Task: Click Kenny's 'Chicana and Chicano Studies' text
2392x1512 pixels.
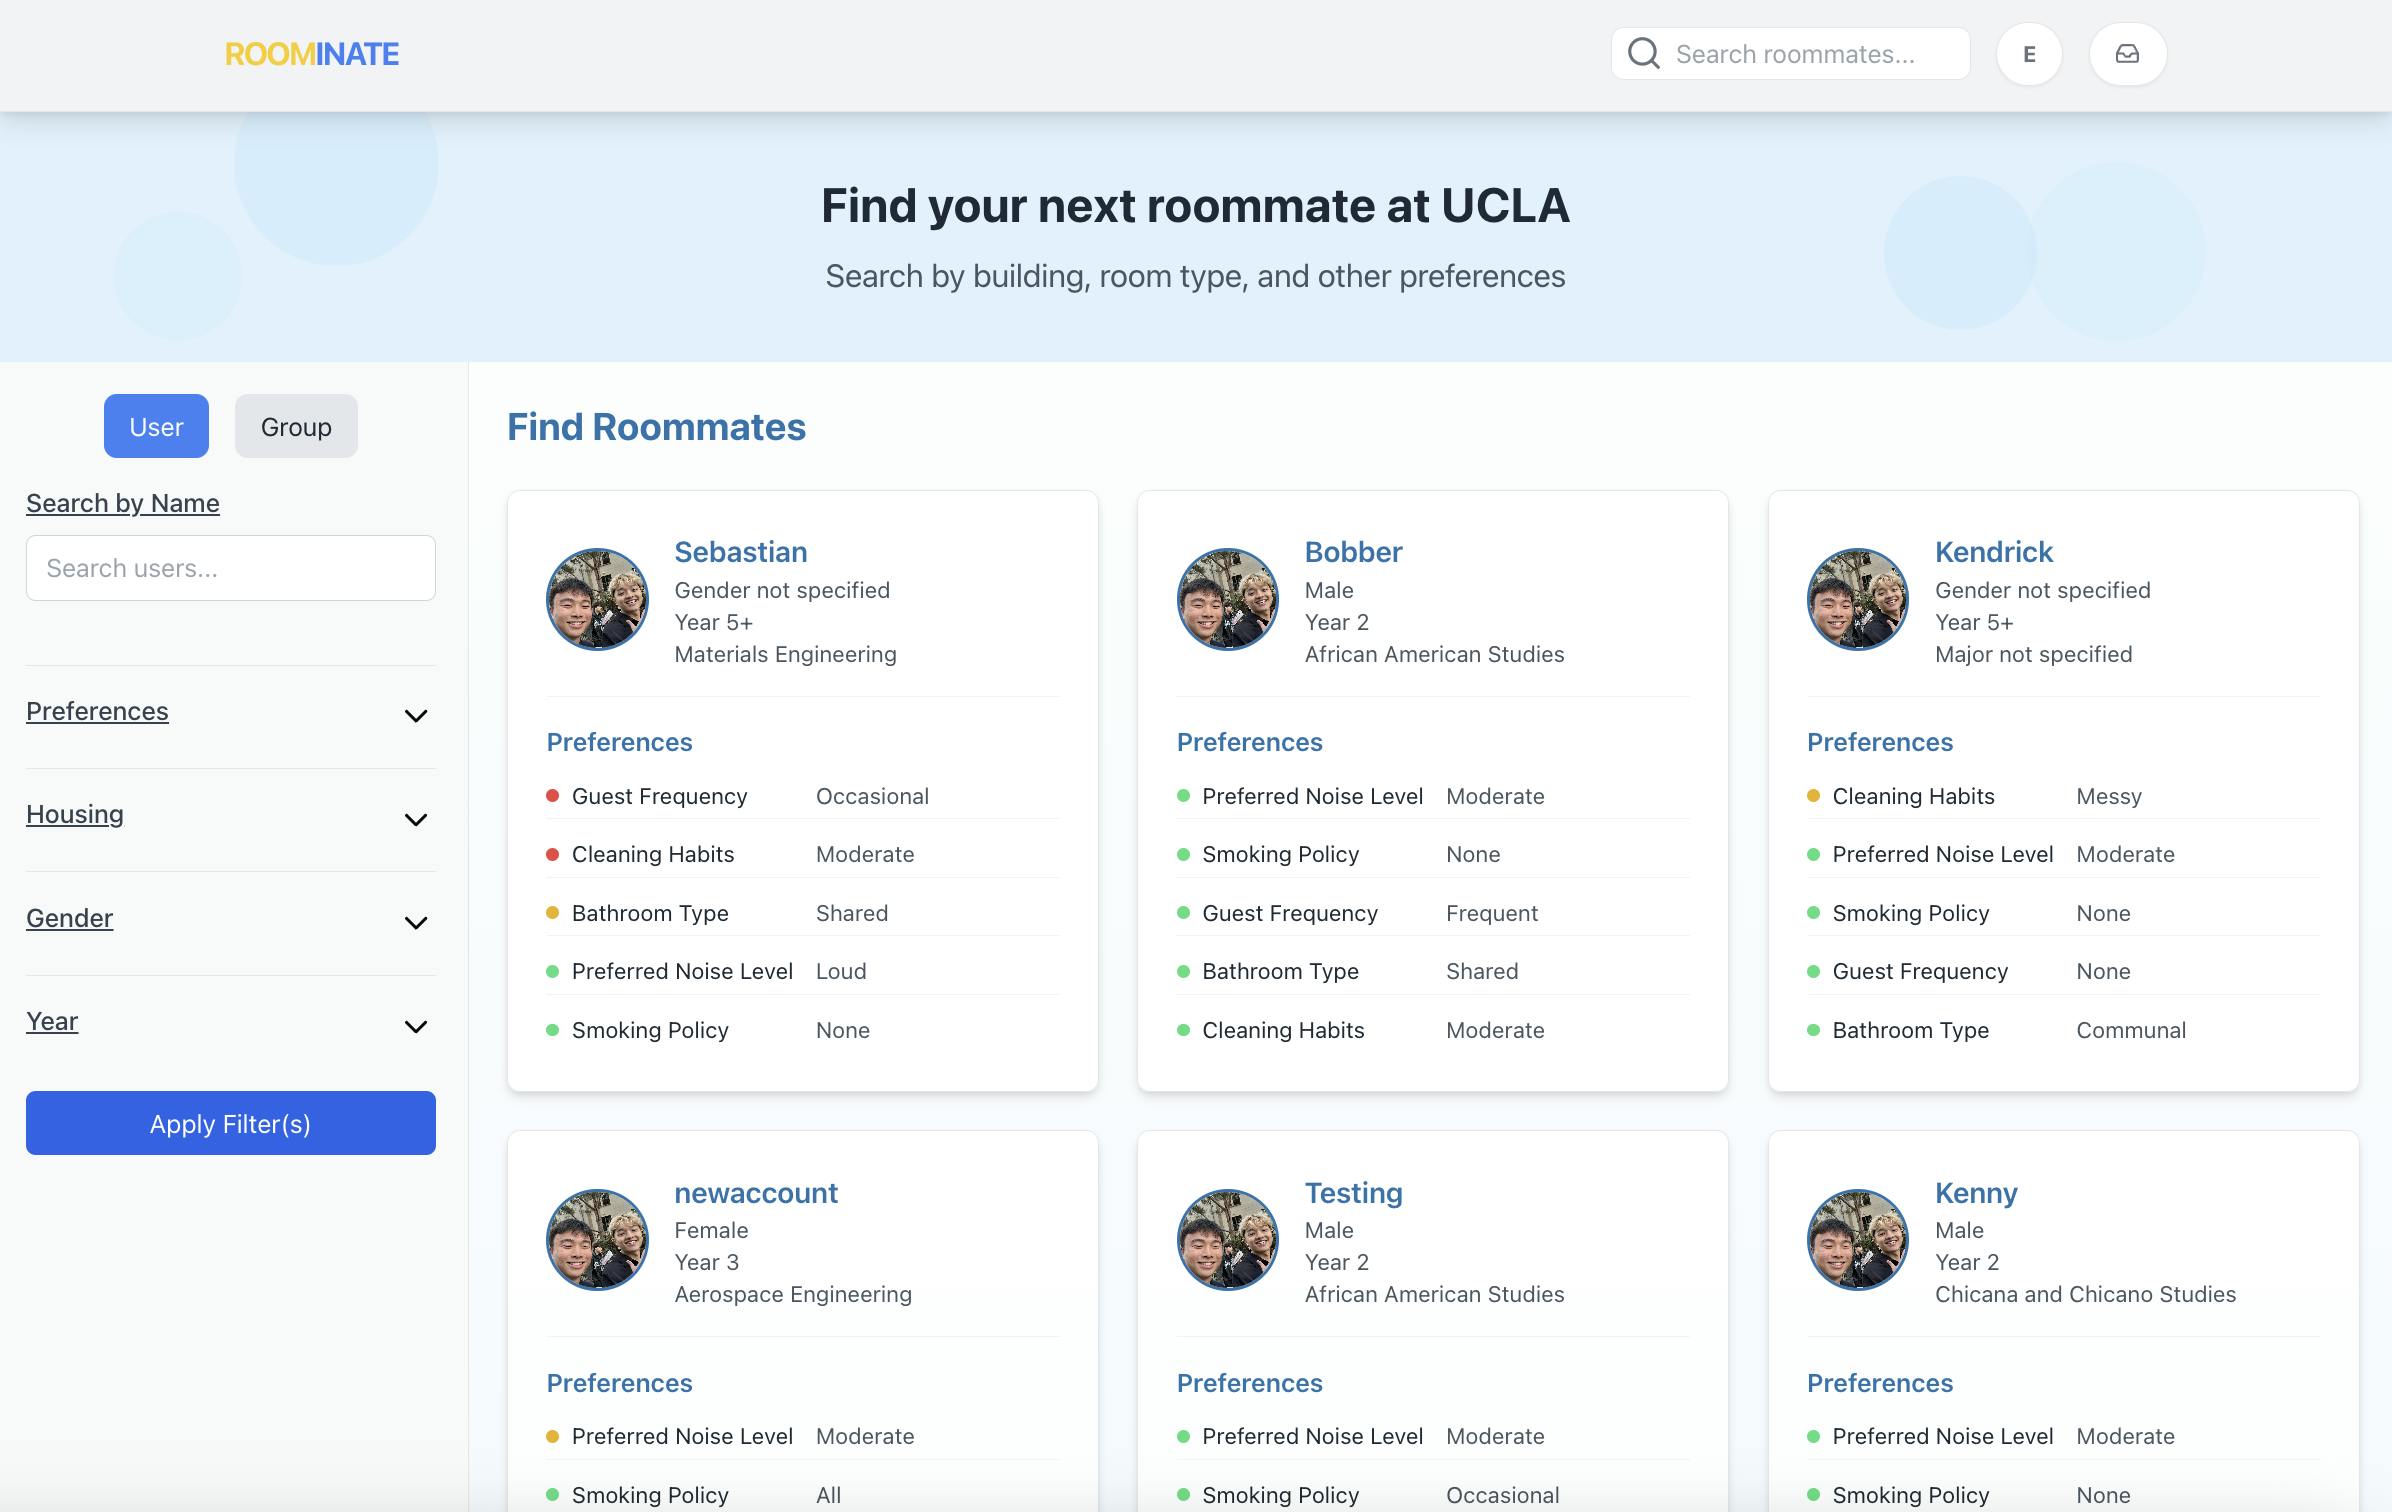Action: tap(2085, 1294)
